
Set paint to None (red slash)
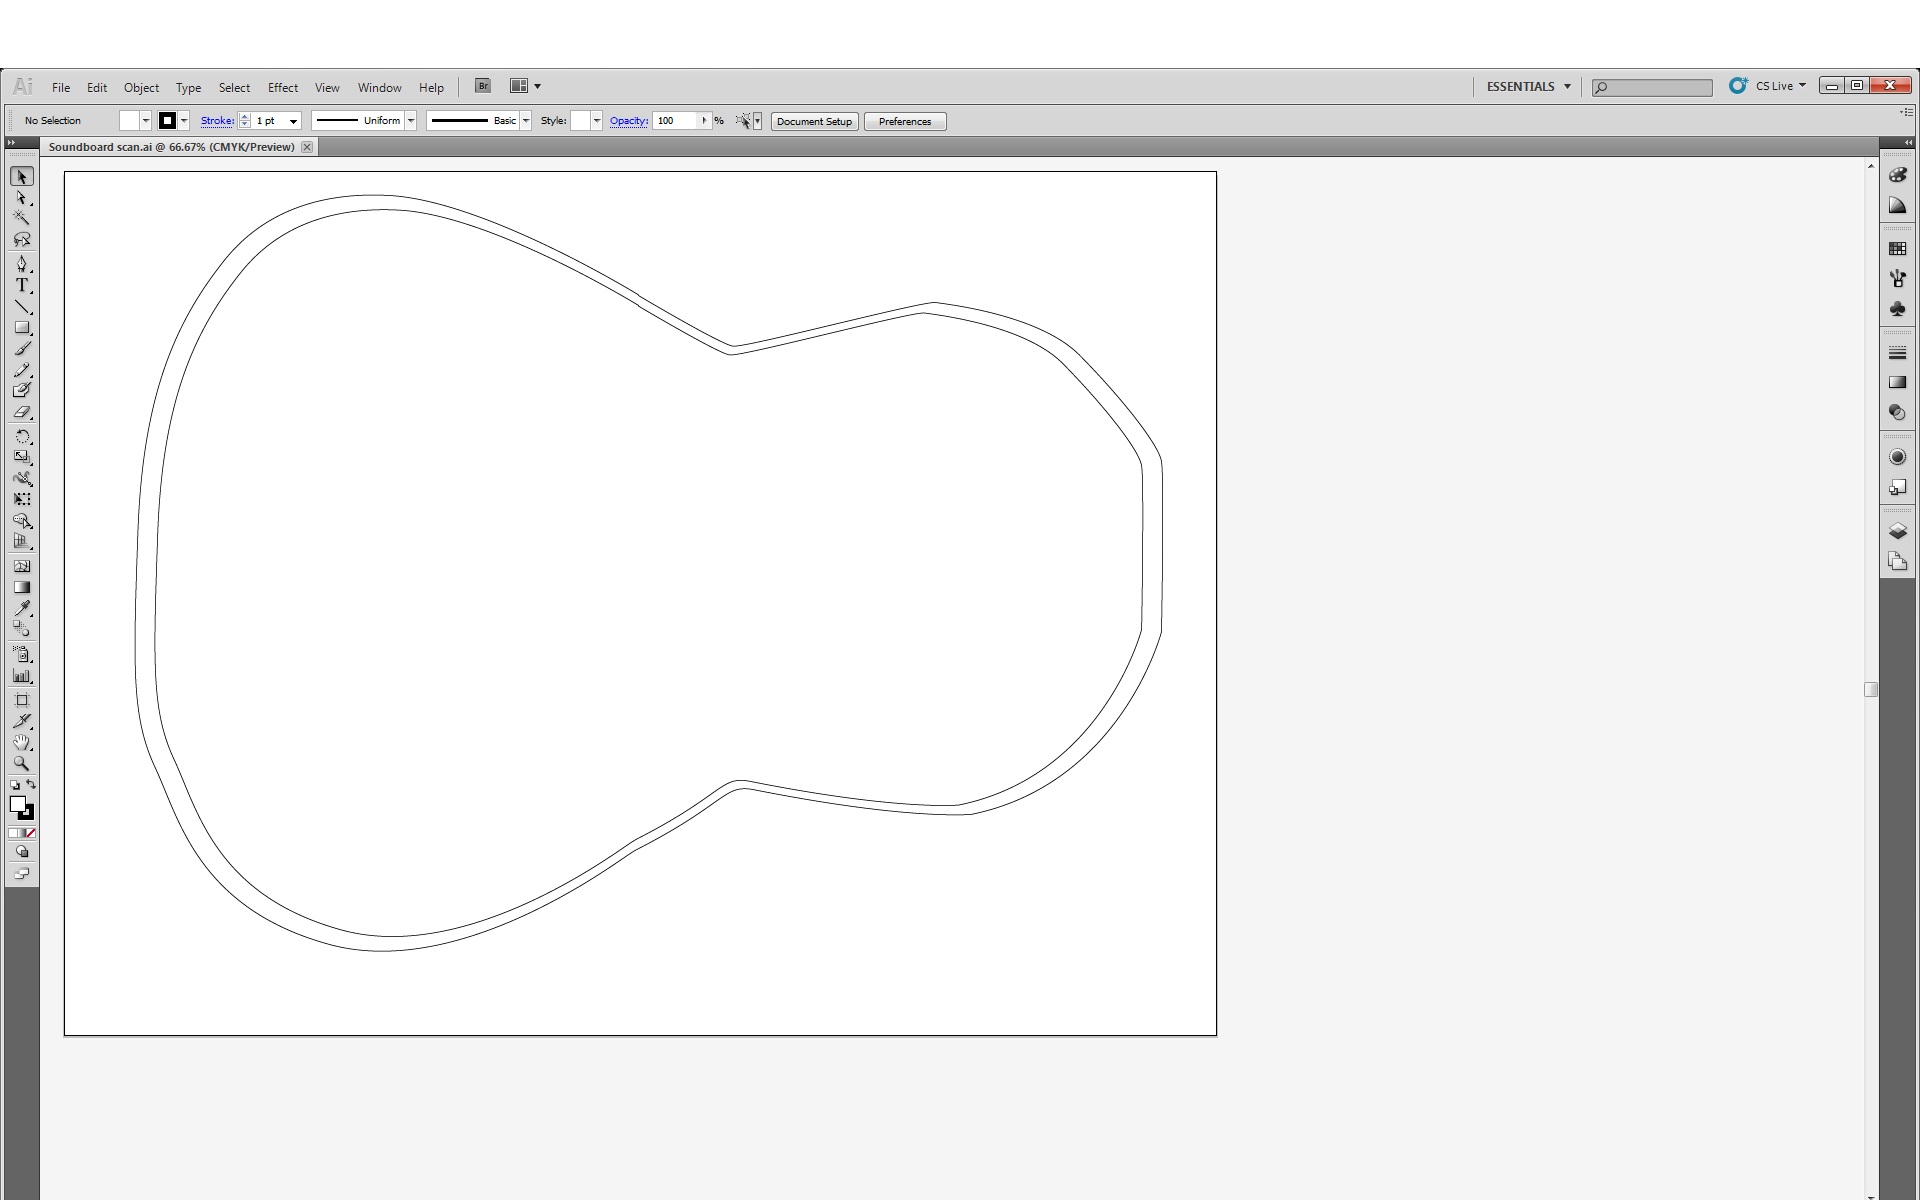[x=31, y=833]
